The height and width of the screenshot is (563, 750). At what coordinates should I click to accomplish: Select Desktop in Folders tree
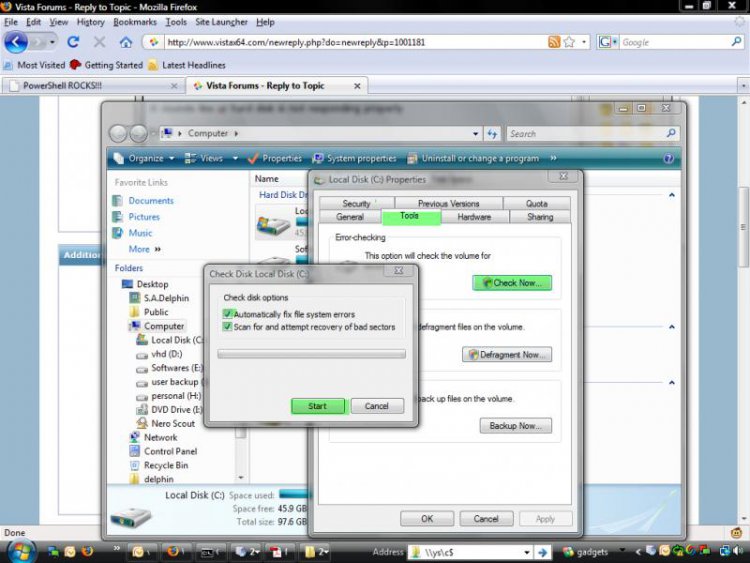(x=153, y=284)
